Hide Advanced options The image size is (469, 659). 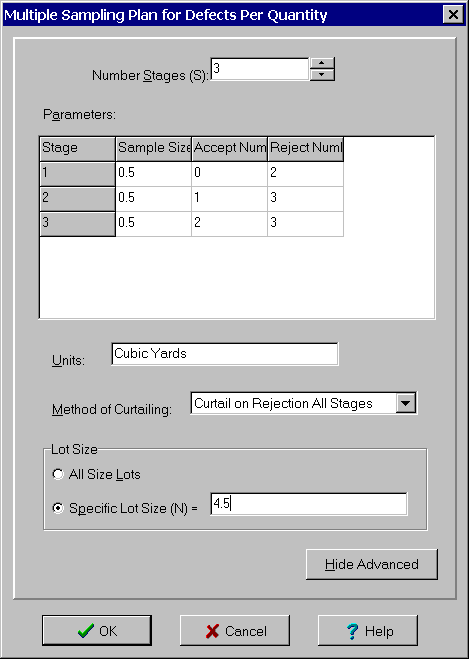(x=372, y=564)
